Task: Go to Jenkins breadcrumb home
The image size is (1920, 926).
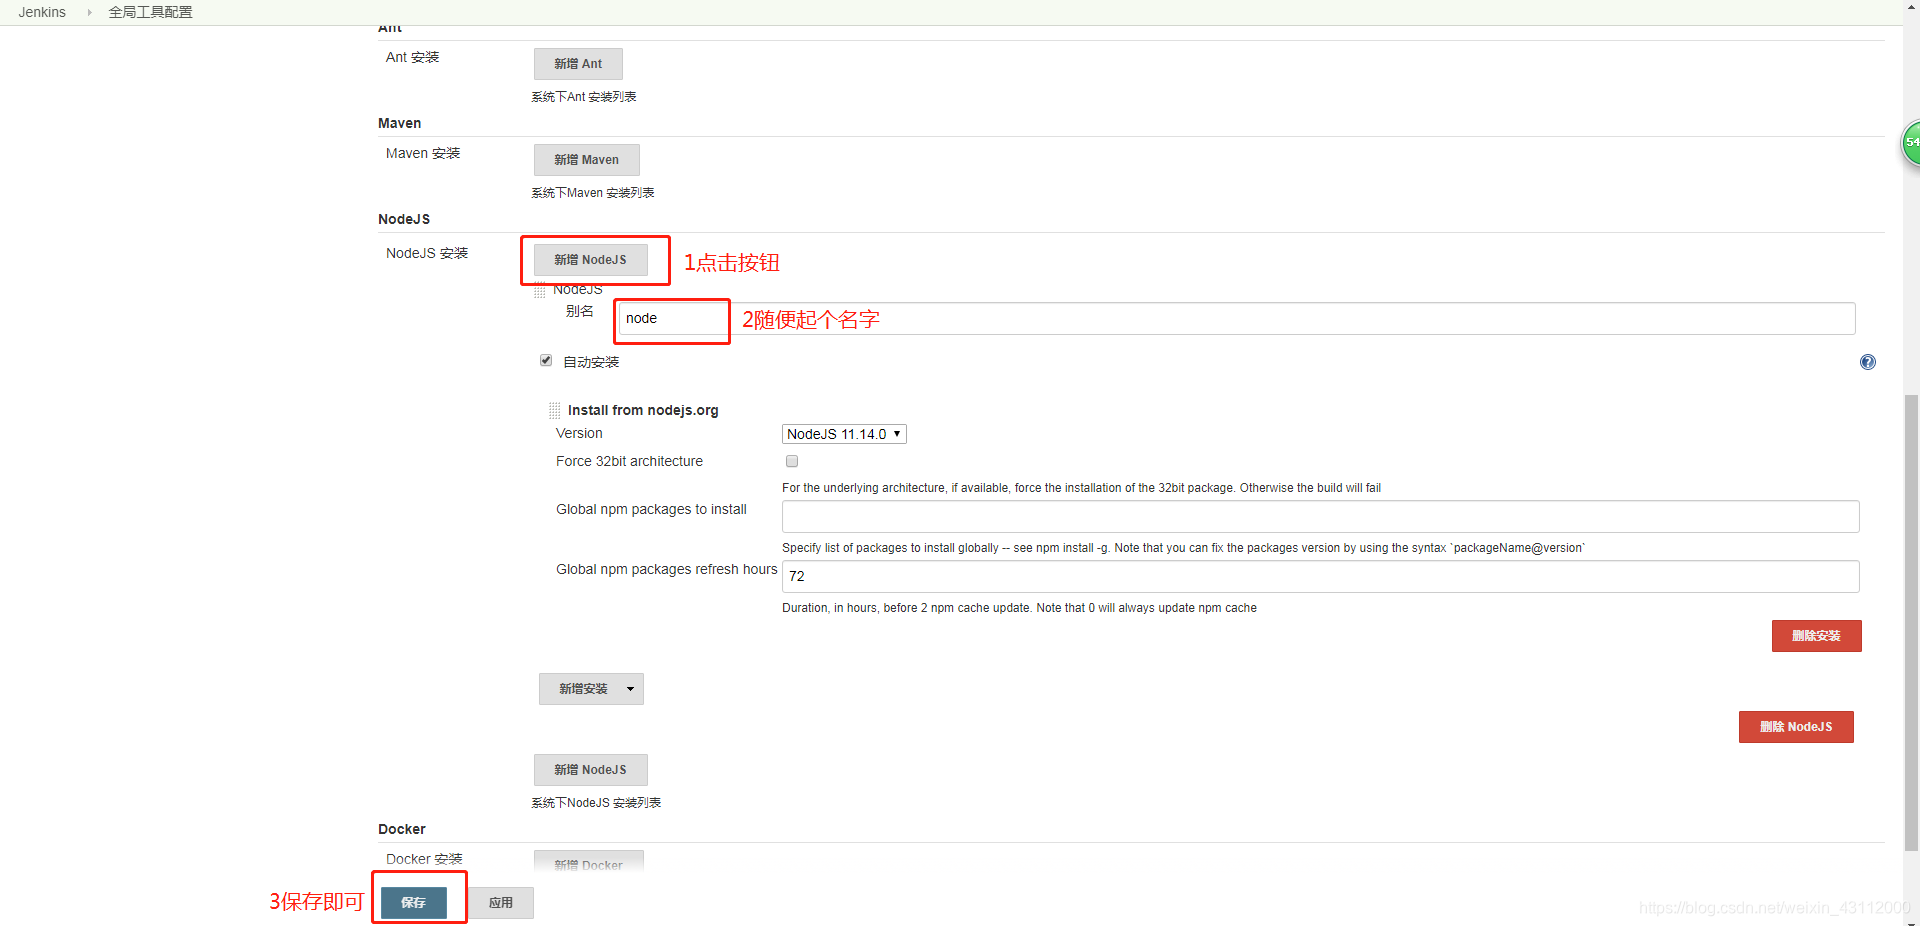Action: 42,12
